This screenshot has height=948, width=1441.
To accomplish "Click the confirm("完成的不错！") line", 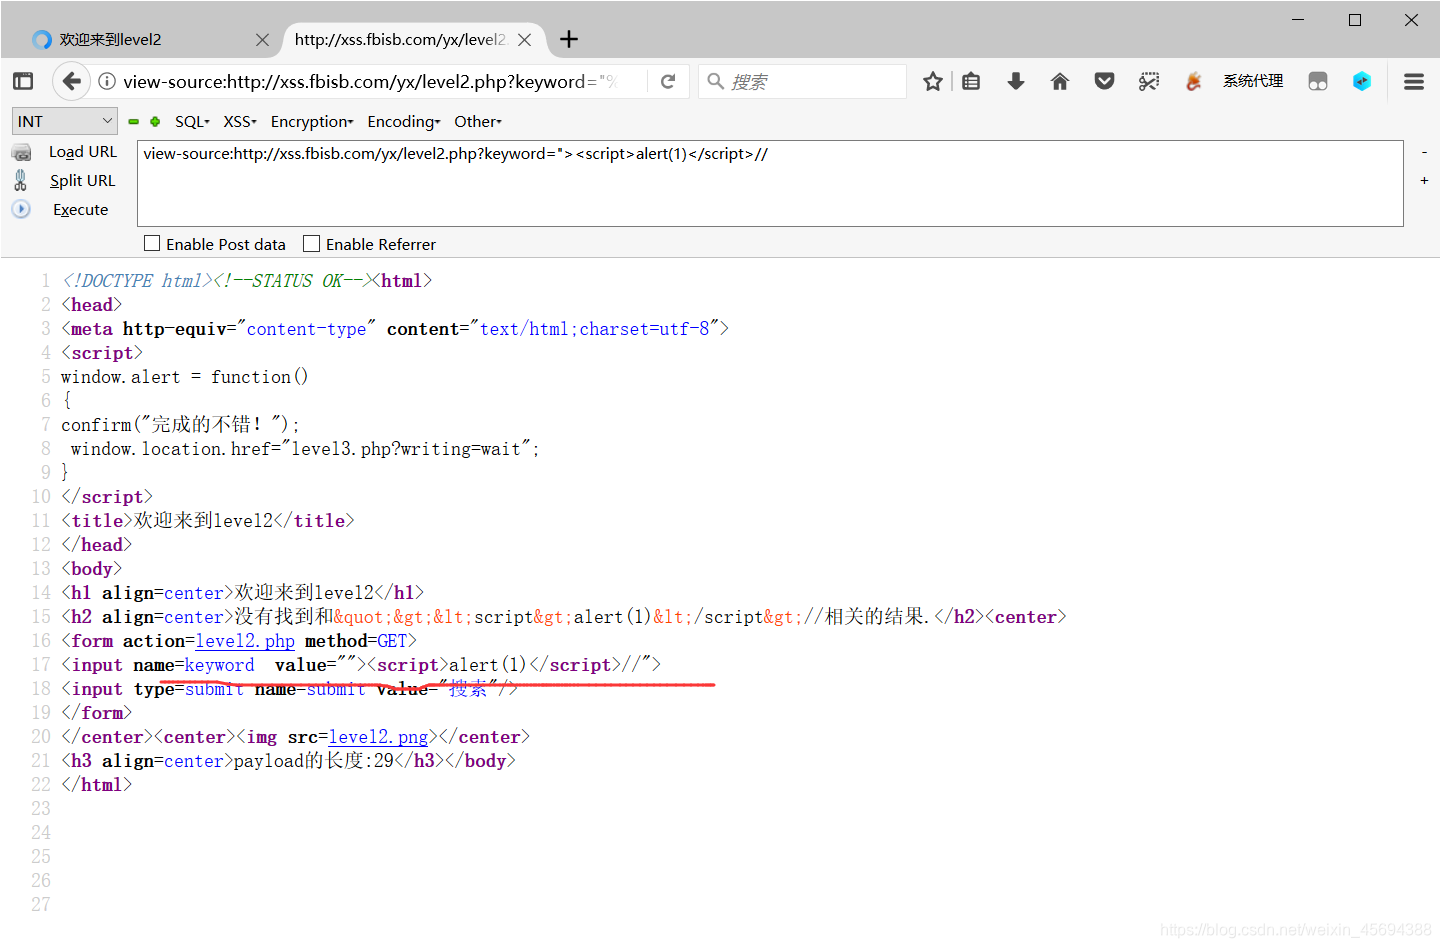I will [x=180, y=425].
